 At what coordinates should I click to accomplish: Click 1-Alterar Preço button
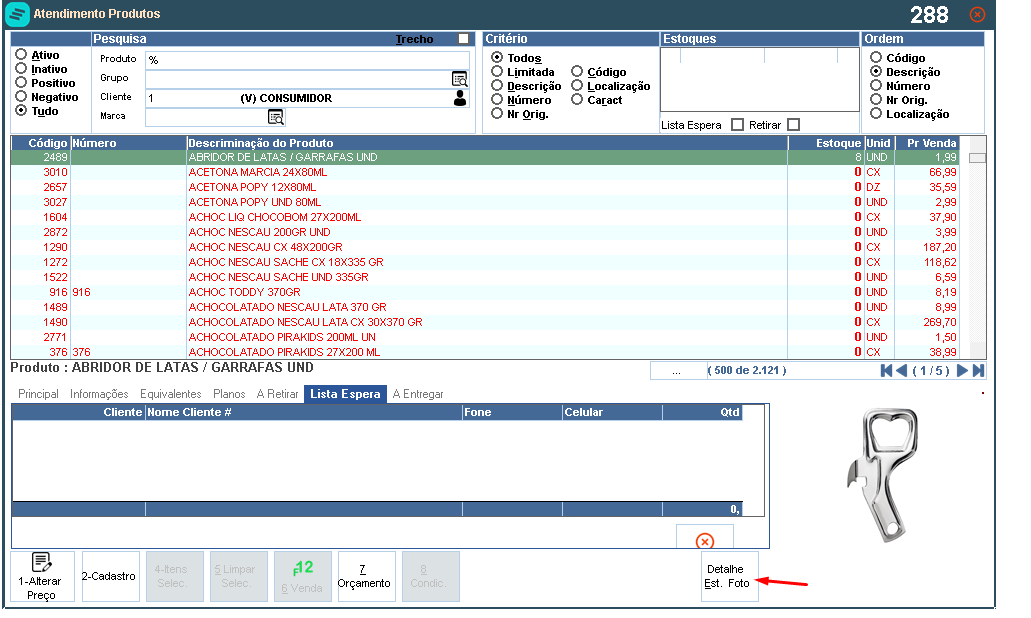[43, 577]
